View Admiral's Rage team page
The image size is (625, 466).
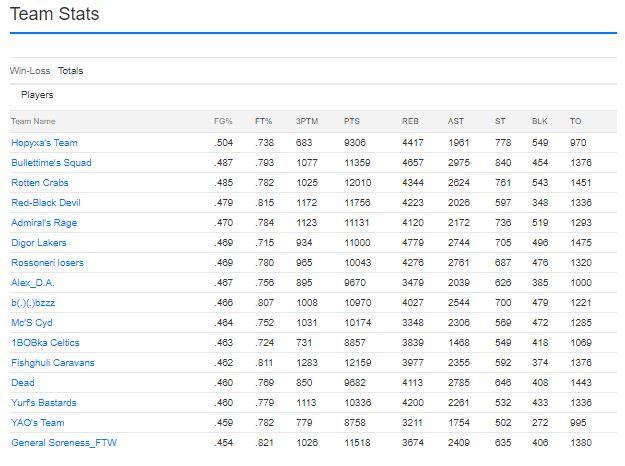point(44,223)
